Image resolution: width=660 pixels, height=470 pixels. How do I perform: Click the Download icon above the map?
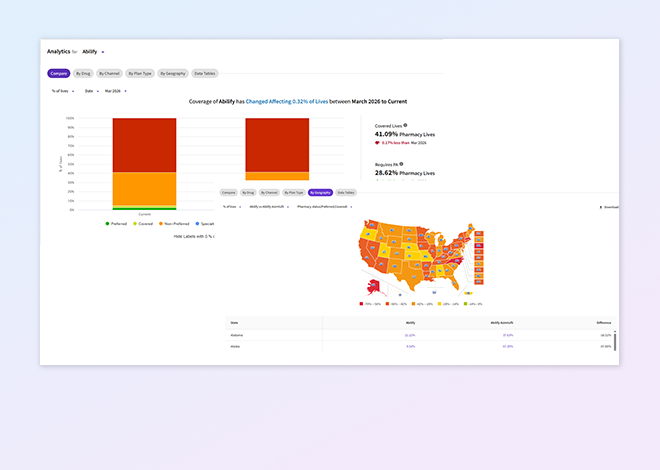point(601,207)
